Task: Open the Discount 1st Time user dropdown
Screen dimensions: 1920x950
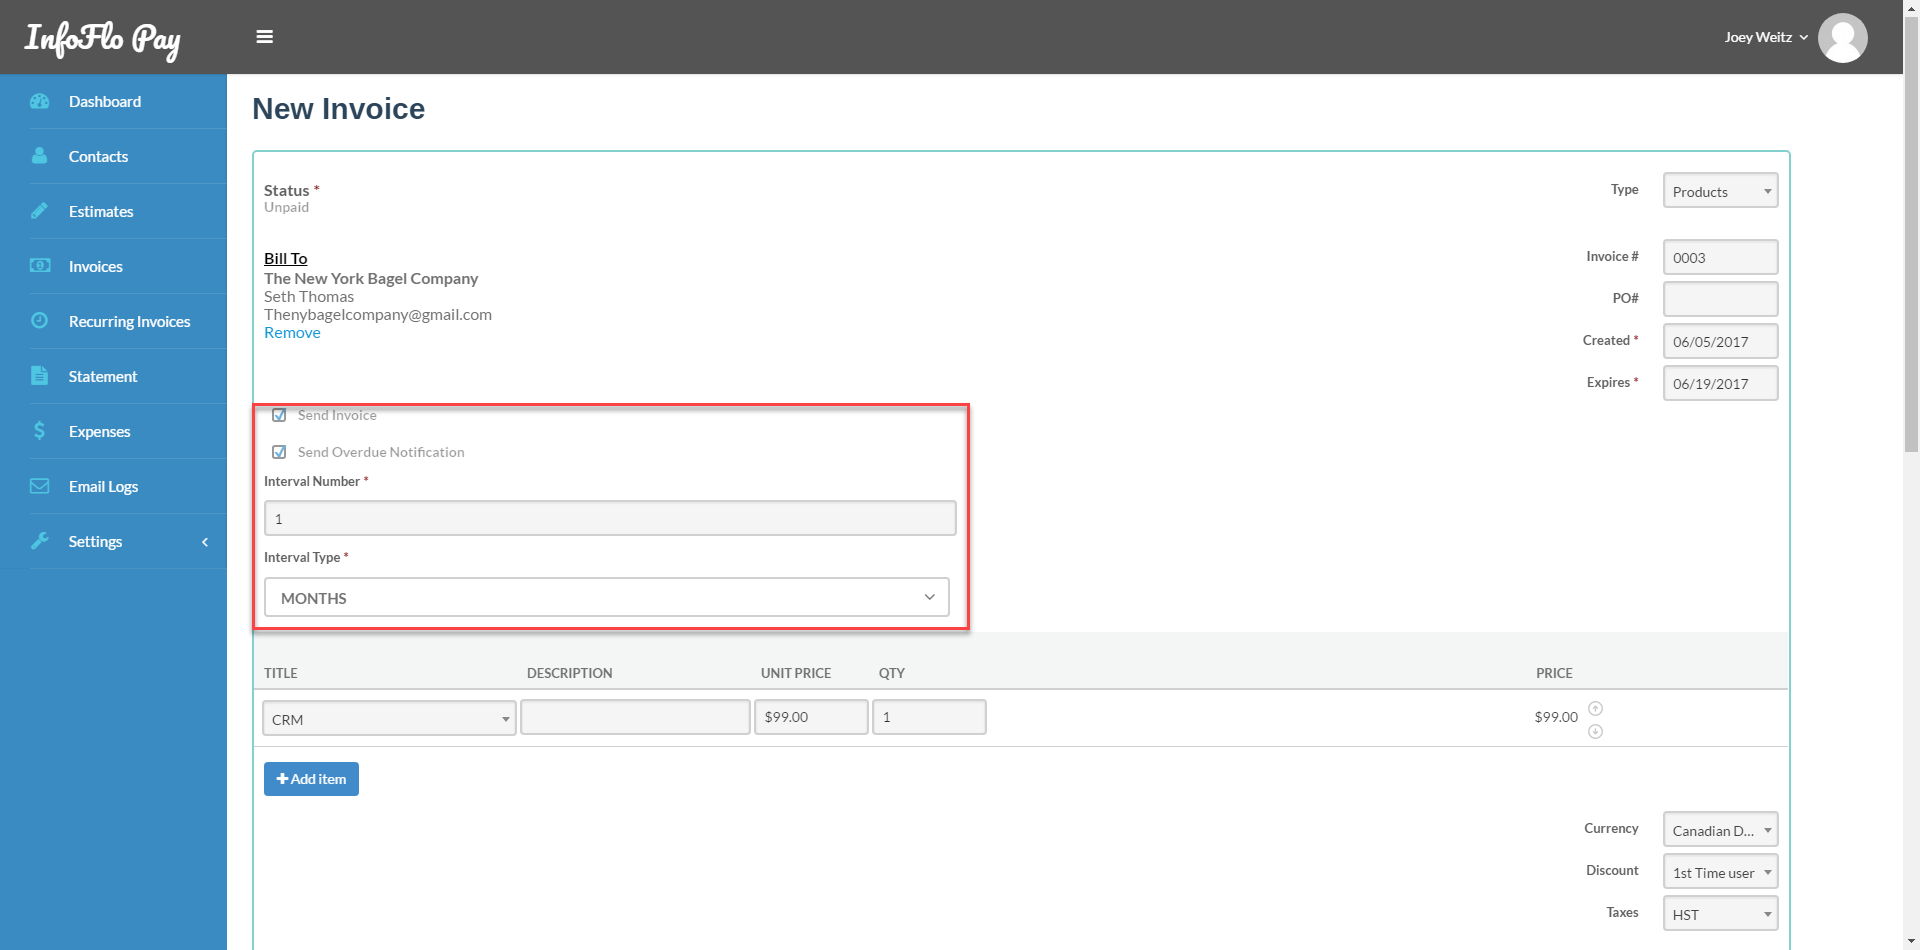Action: (1720, 872)
